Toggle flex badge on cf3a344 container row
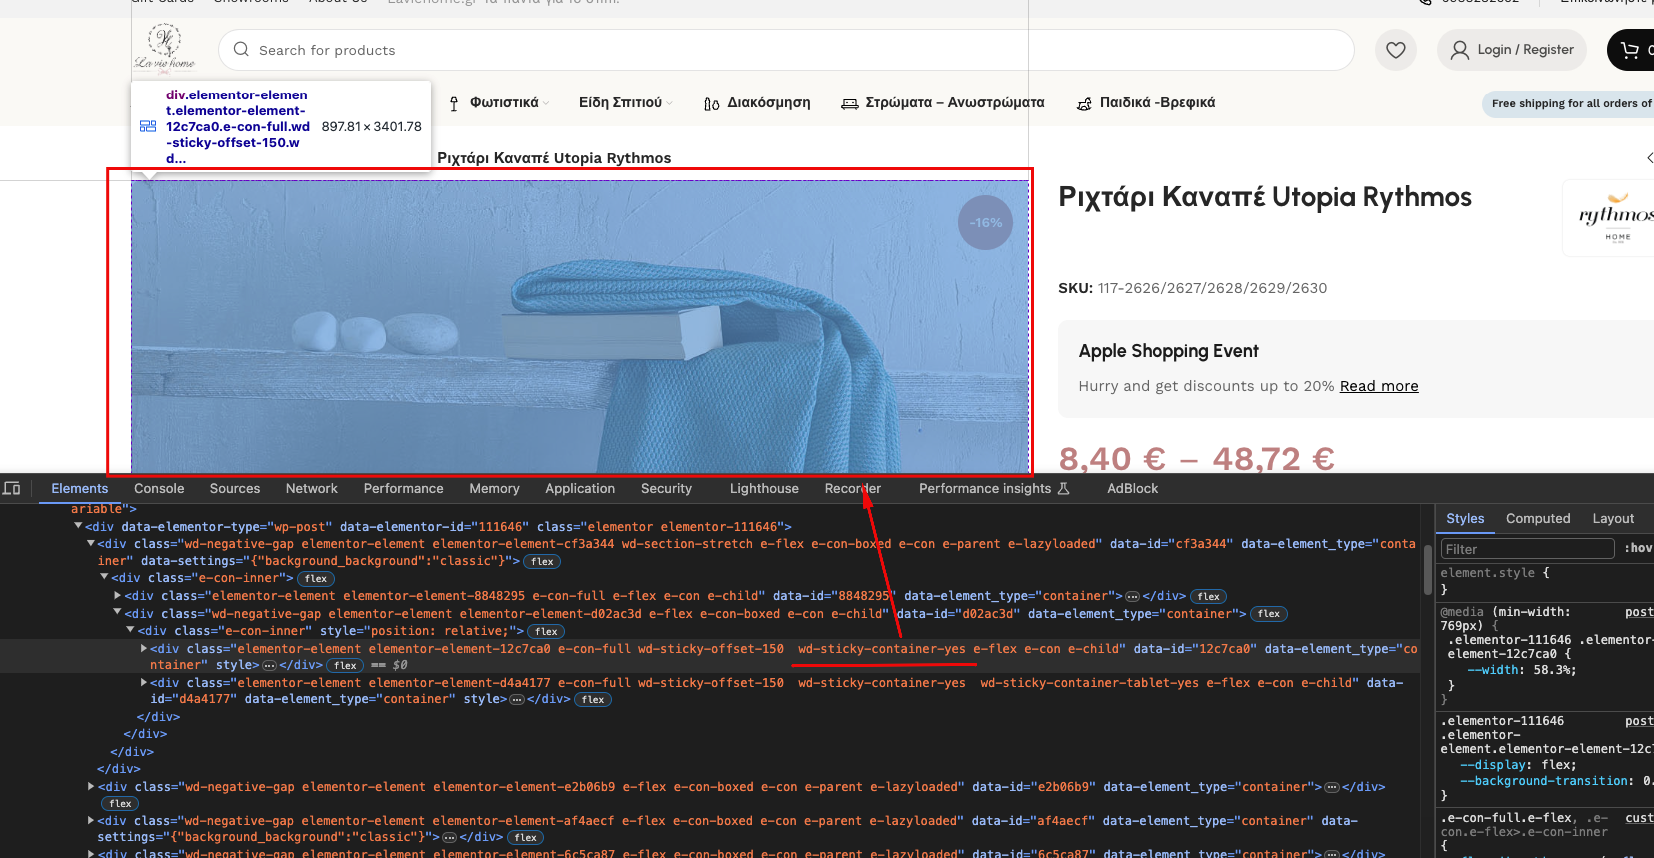This screenshot has width=1654, height=858. (543, 562)
